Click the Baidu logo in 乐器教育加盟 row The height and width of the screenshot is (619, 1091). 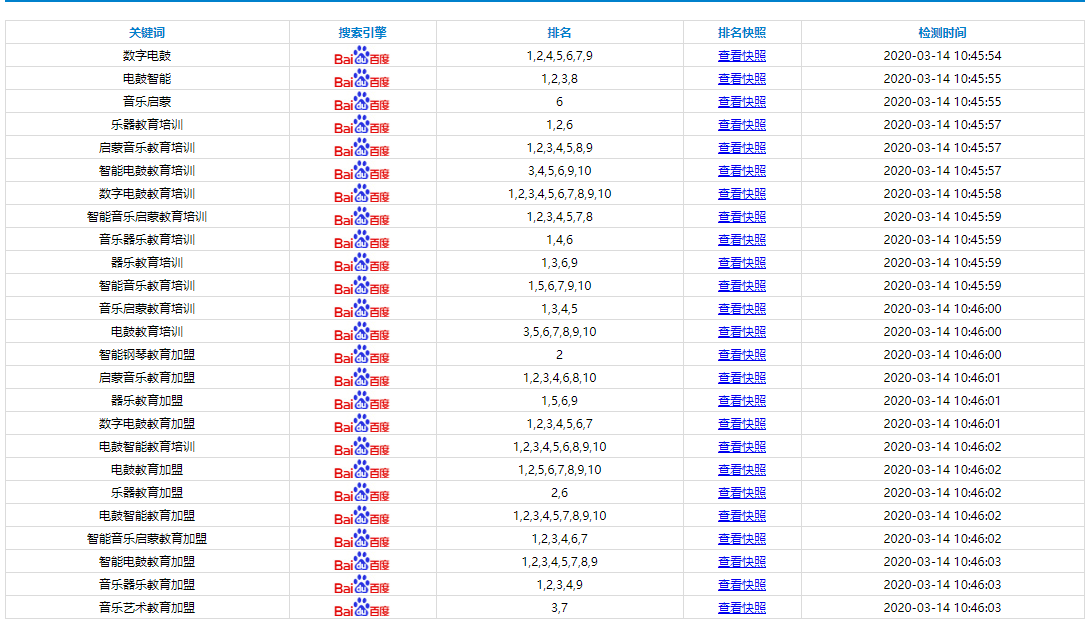362,492
